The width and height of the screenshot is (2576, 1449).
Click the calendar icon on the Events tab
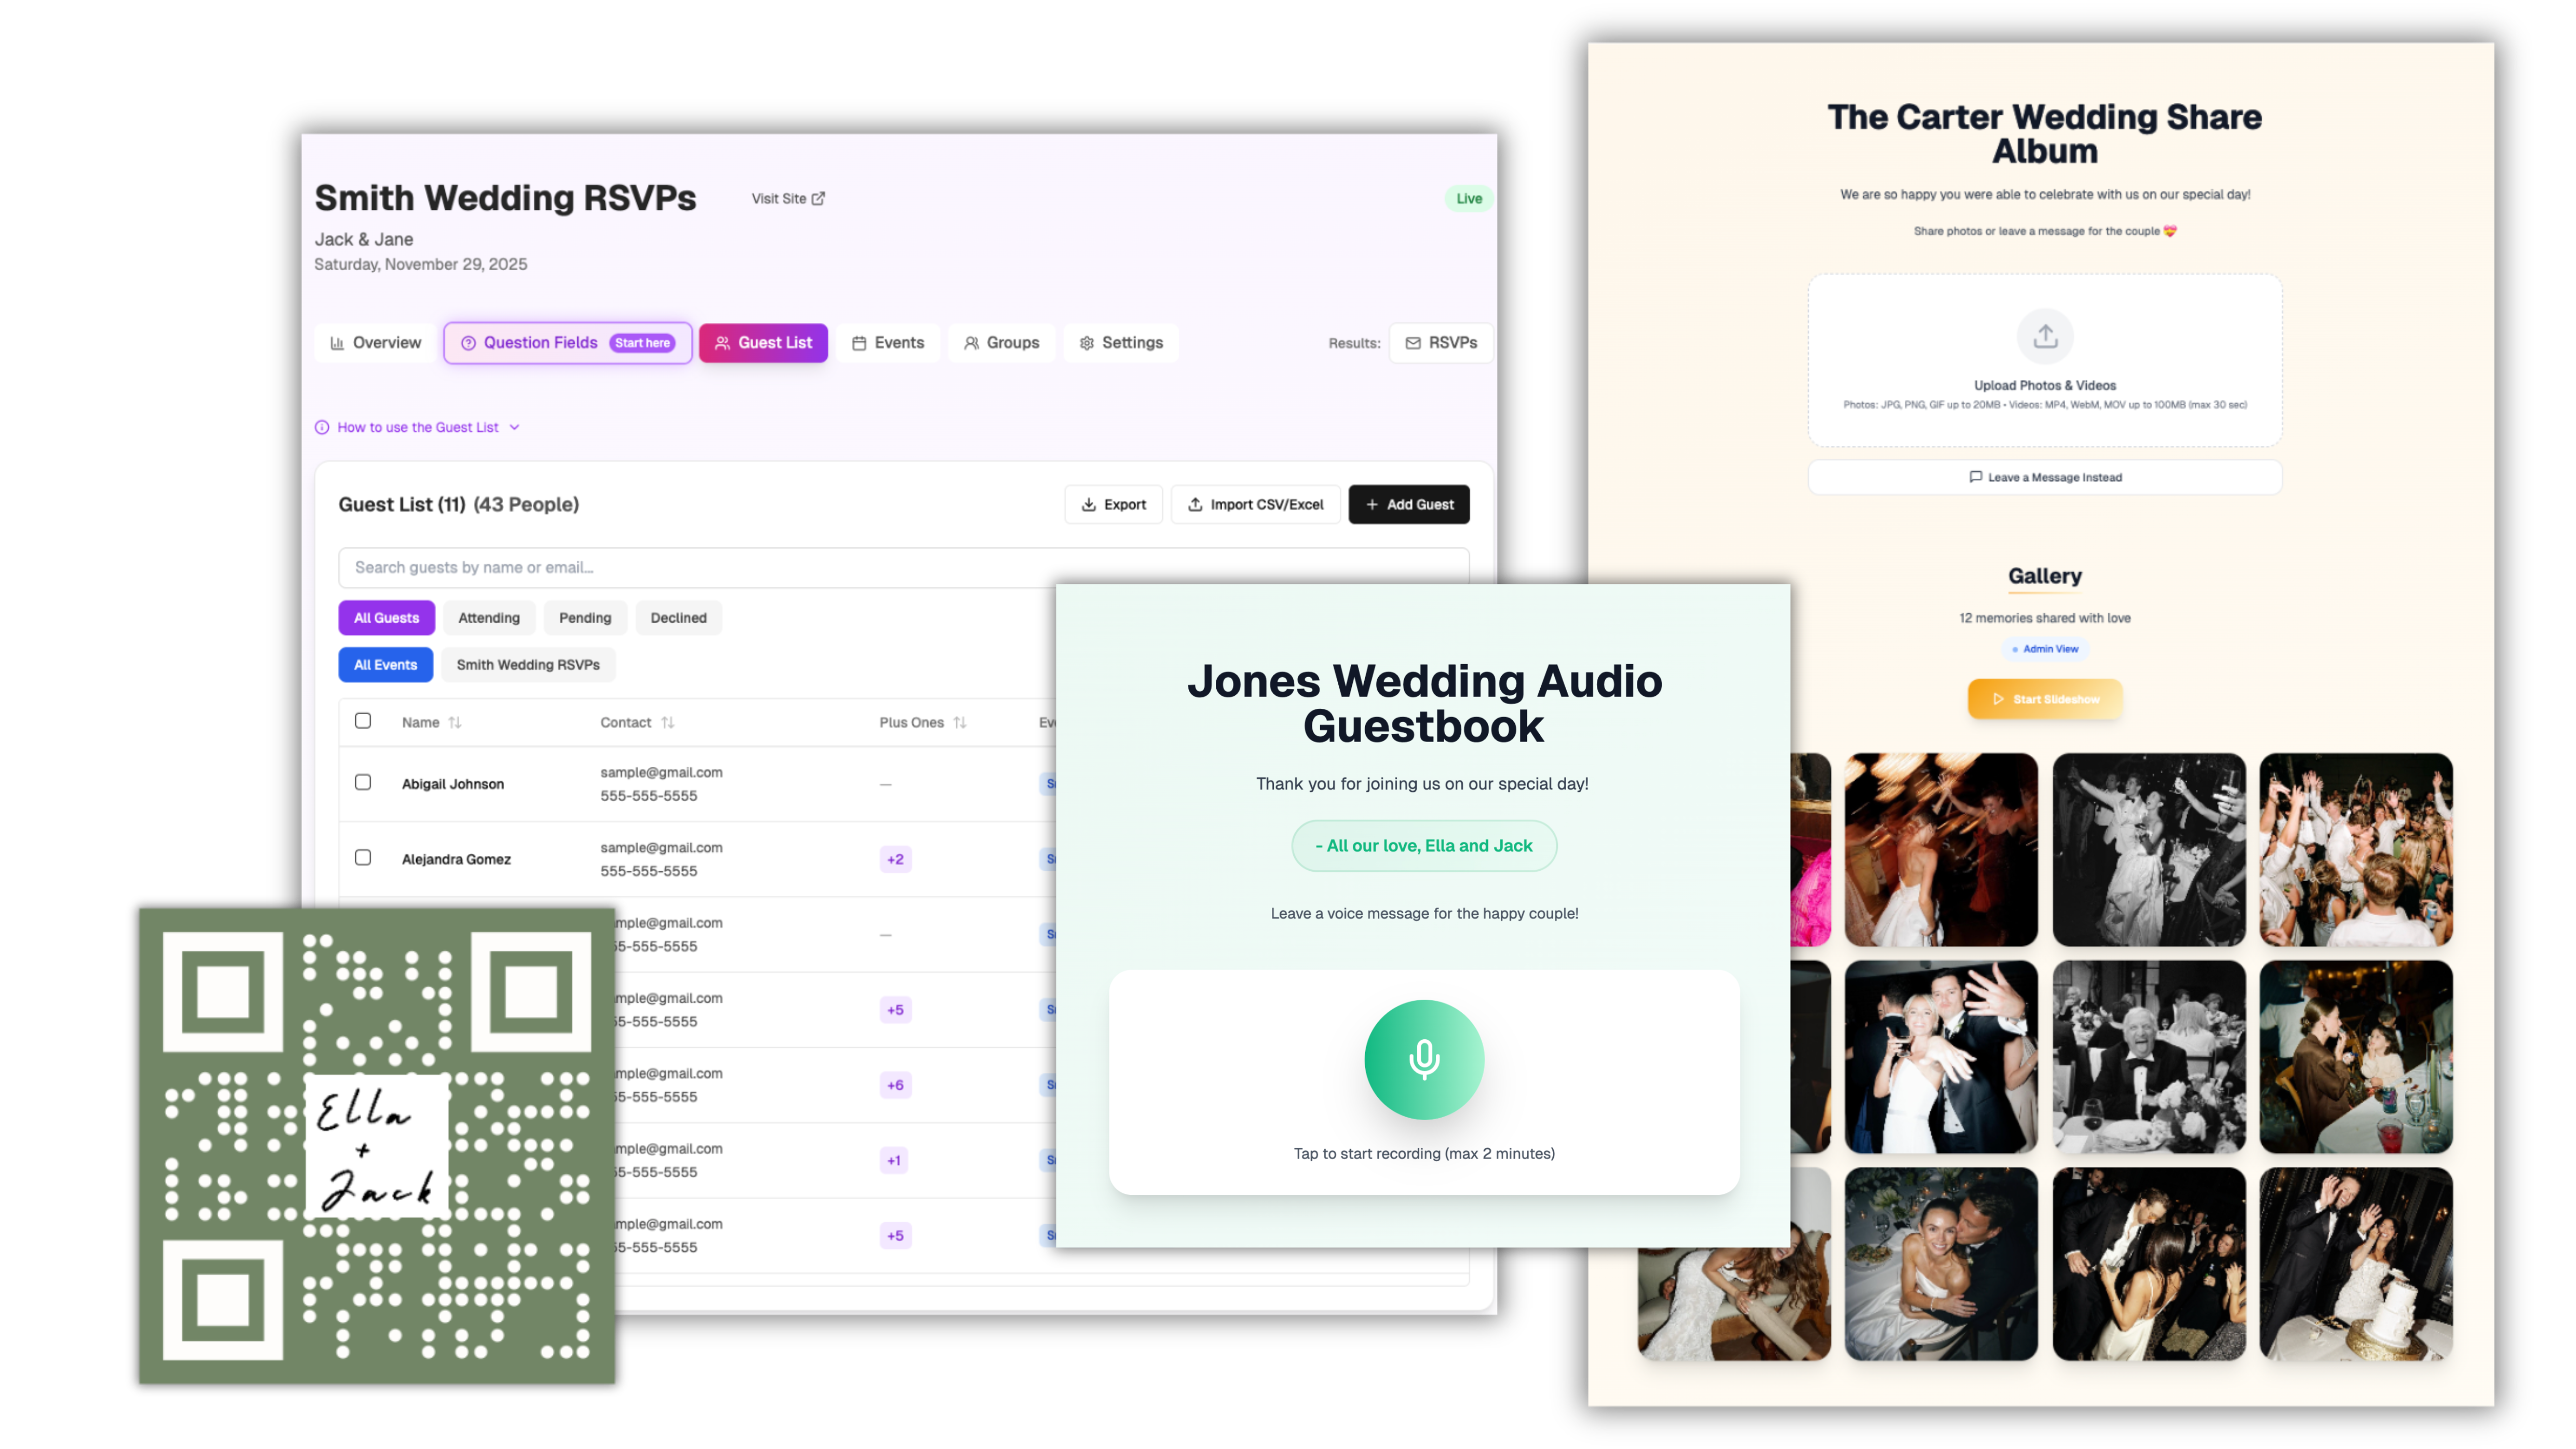point(861,343)
